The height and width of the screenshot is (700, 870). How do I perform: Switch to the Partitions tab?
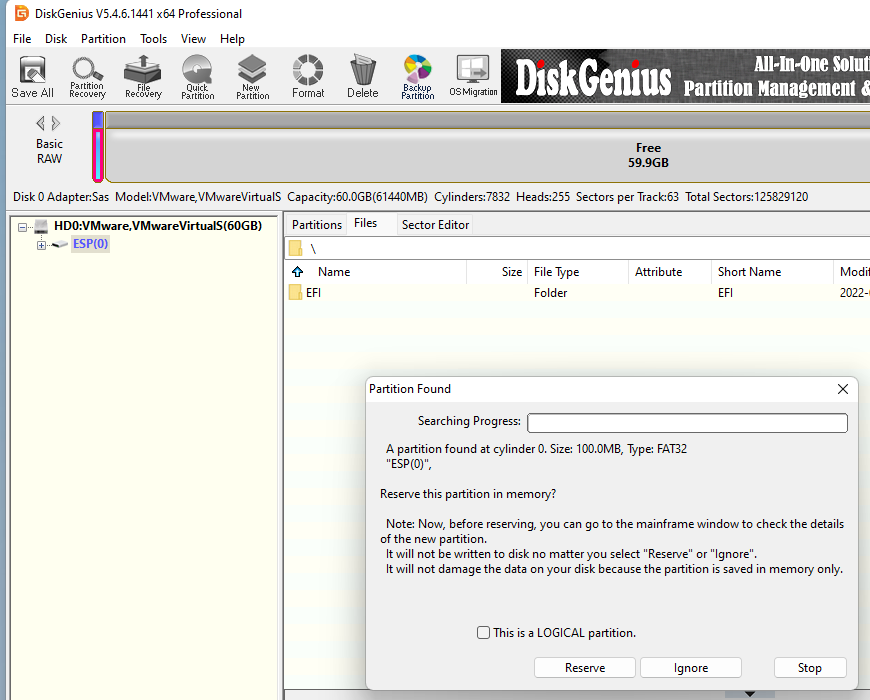pos(317,225)
